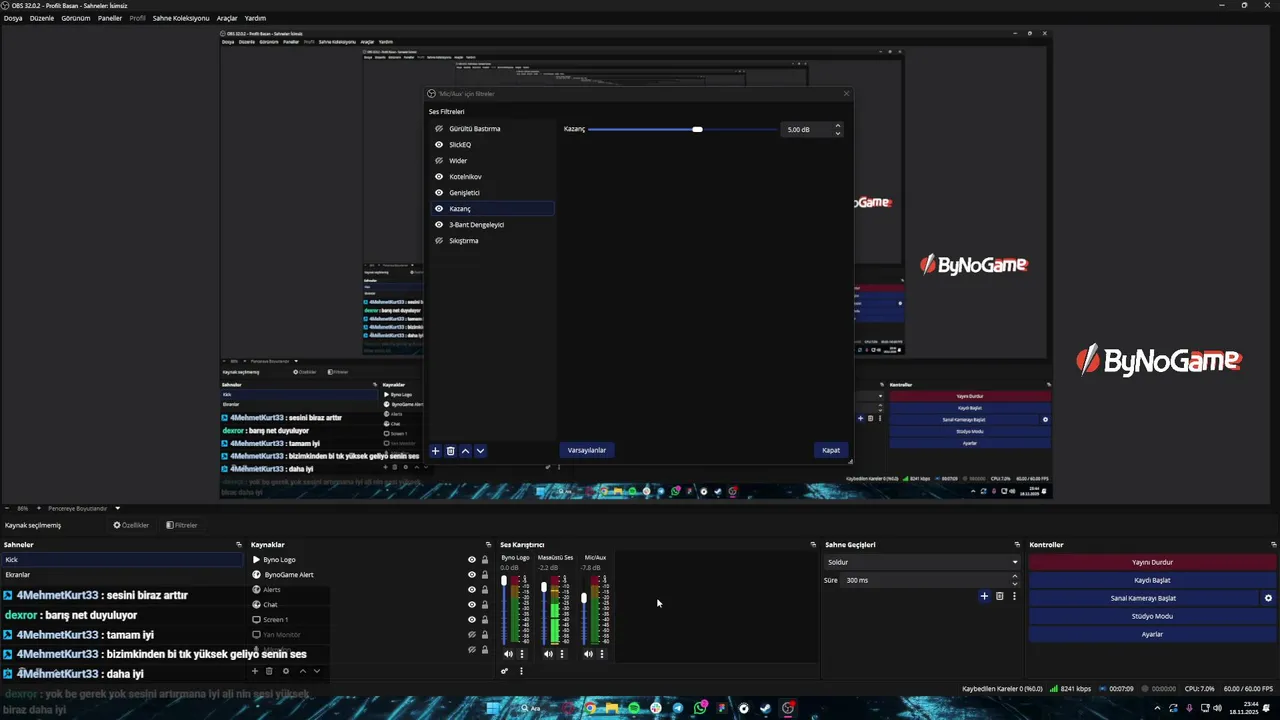Open the Dosya menu
The height and width of the screenshot is (720, 1280).
pos(13,18)
